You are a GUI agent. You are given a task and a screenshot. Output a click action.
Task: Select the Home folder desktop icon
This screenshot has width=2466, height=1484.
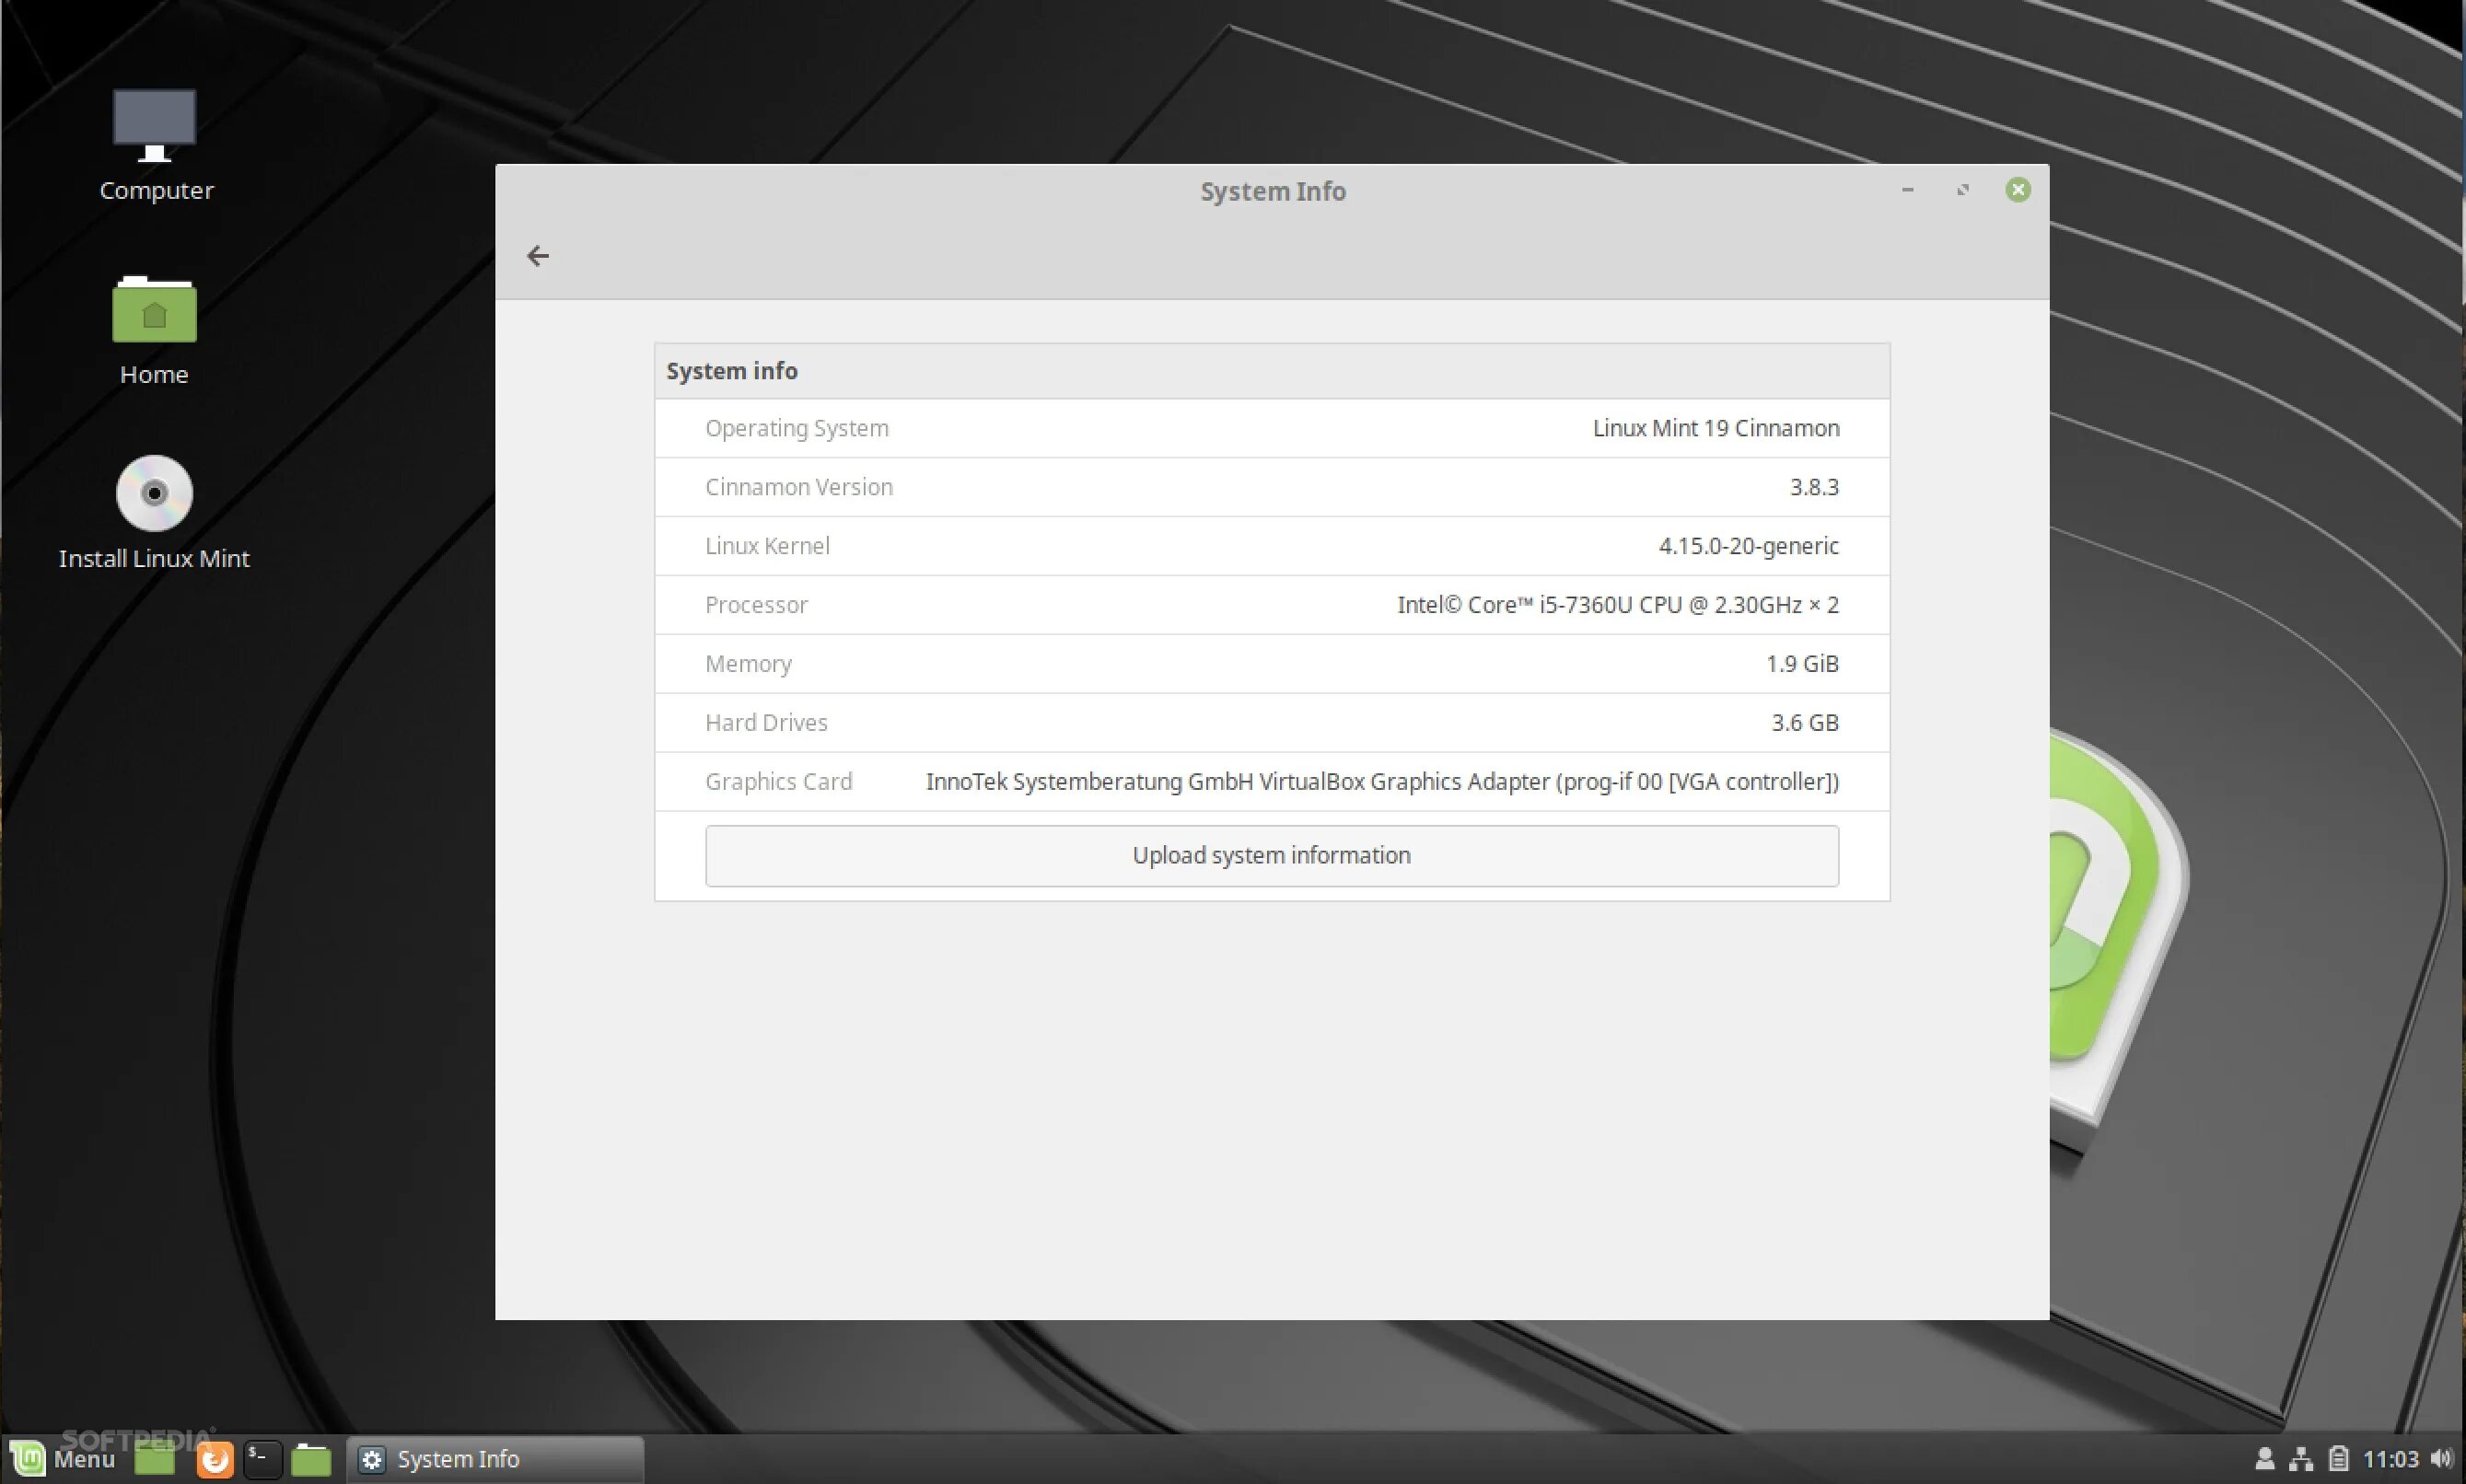pyautogui.click(x=155, y=328)
